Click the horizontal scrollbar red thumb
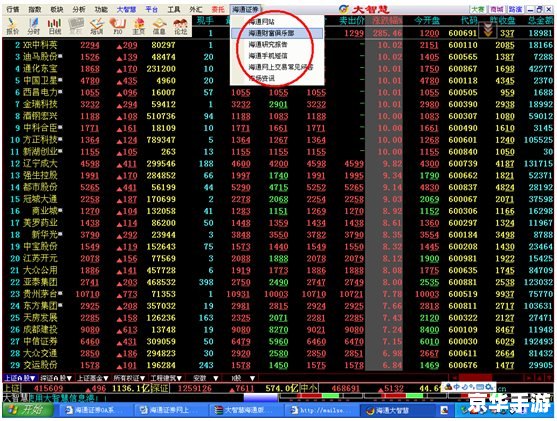Image resolution: width=557 pixels, height=421 pixels. point(475,377)
